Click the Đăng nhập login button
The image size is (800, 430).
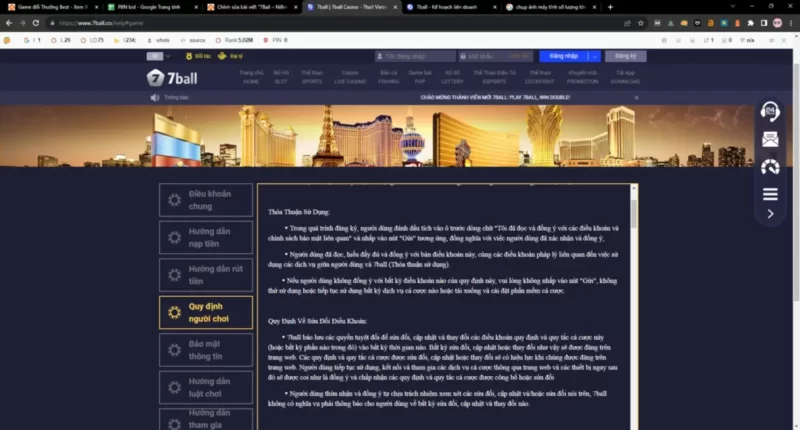click(x=564, y=56)
